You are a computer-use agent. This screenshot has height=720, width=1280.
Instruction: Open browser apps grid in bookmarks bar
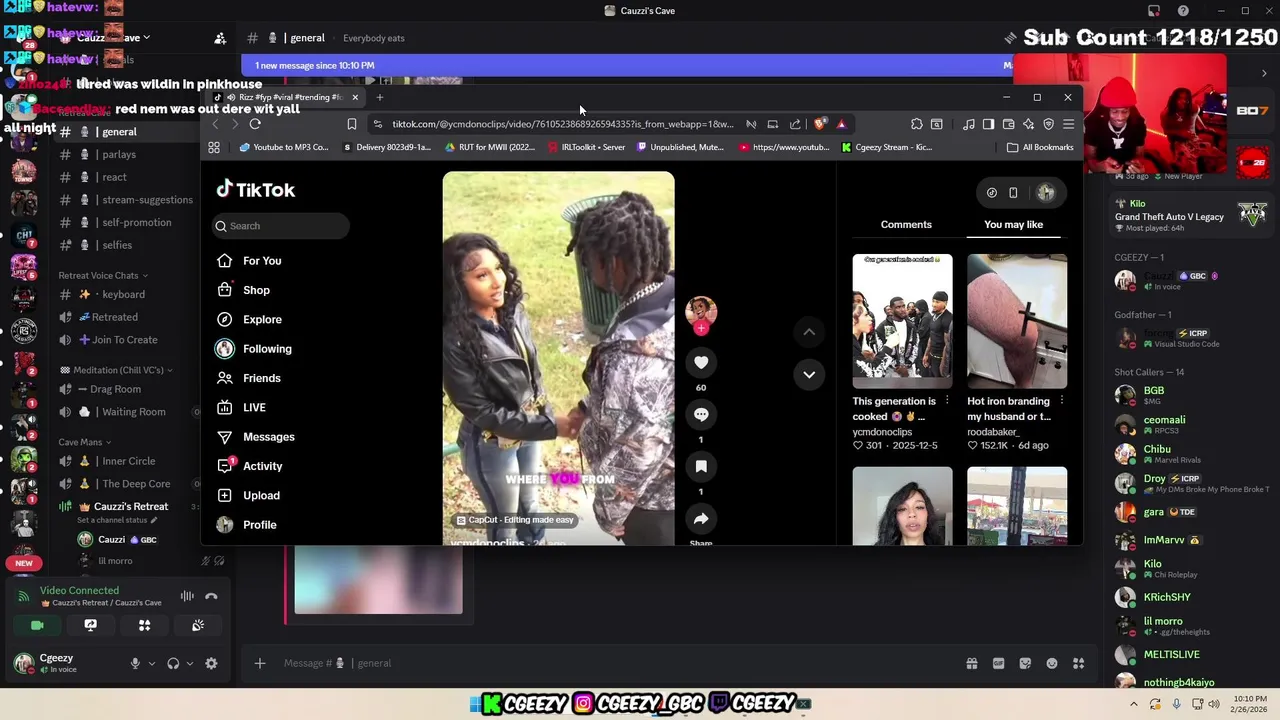[214, 147]
